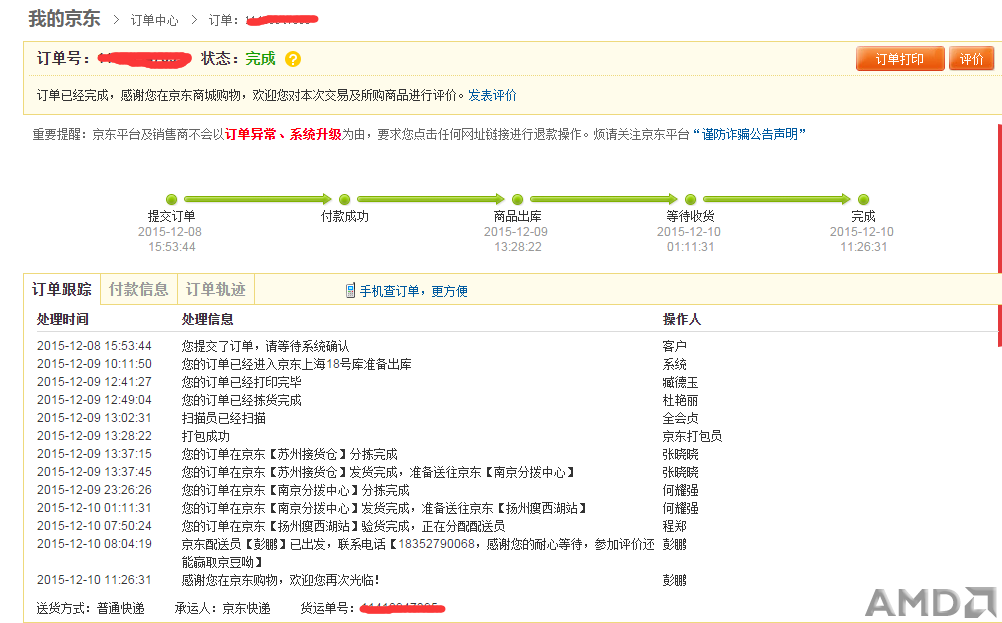
Task: Click the 送货方式：普通快递 text
Action: coord(90,608)
